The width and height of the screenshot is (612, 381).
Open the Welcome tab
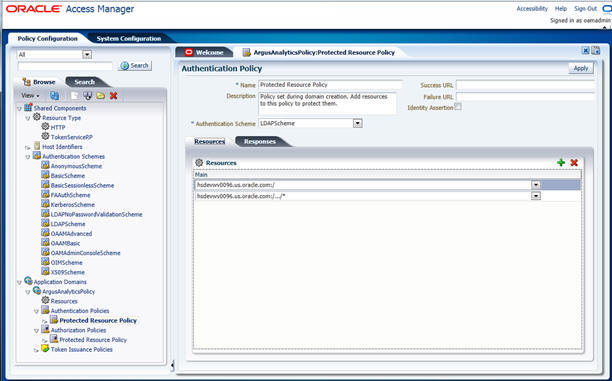(x=205, y=52)
